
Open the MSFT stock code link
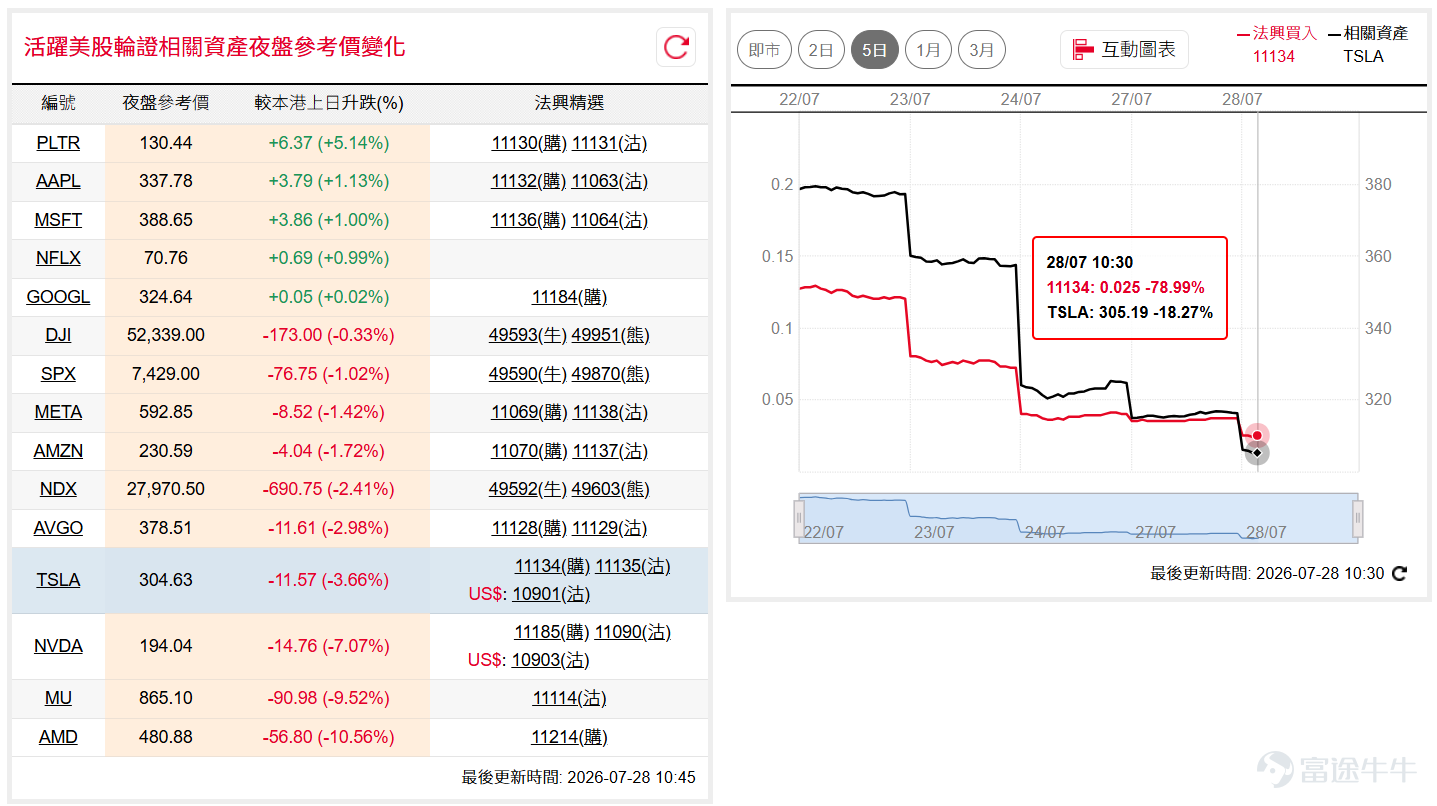pyautogui.click(x=58, y=220)
